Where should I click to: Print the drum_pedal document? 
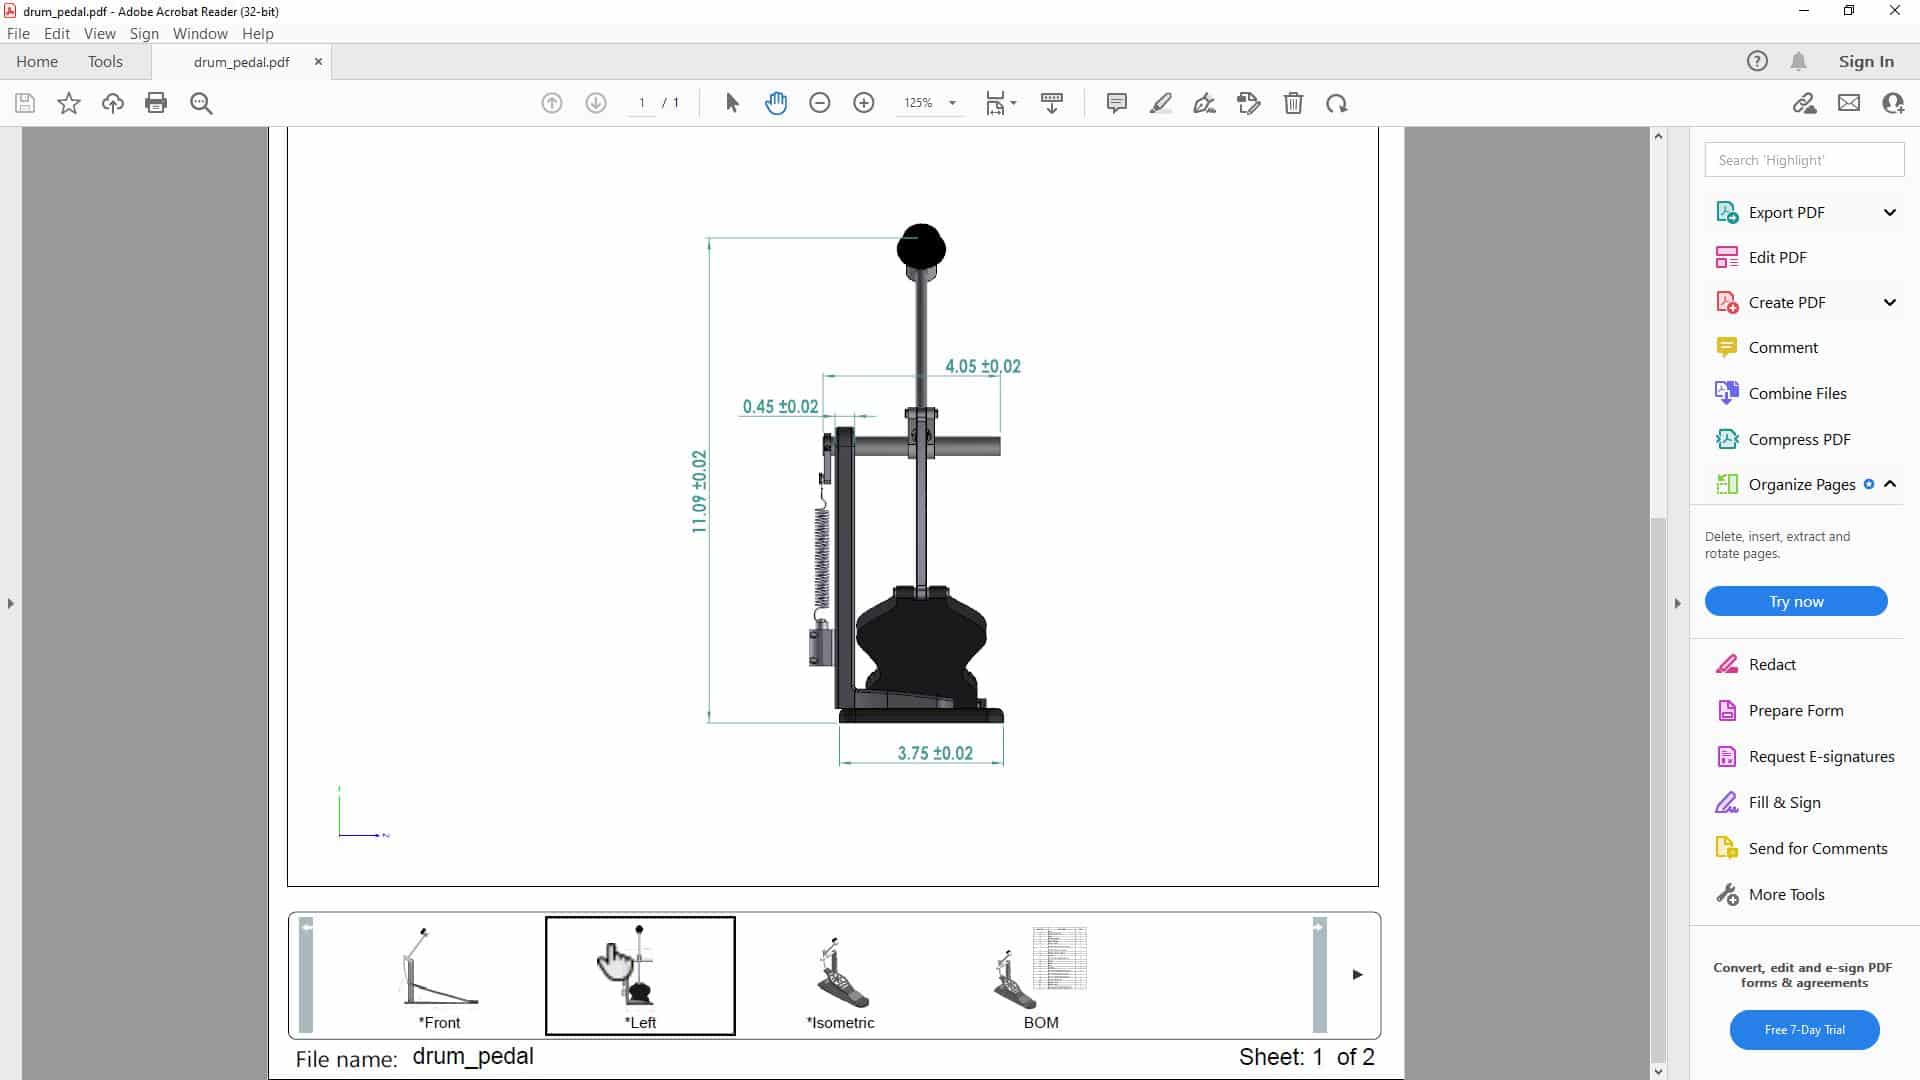tap(156, 103)
